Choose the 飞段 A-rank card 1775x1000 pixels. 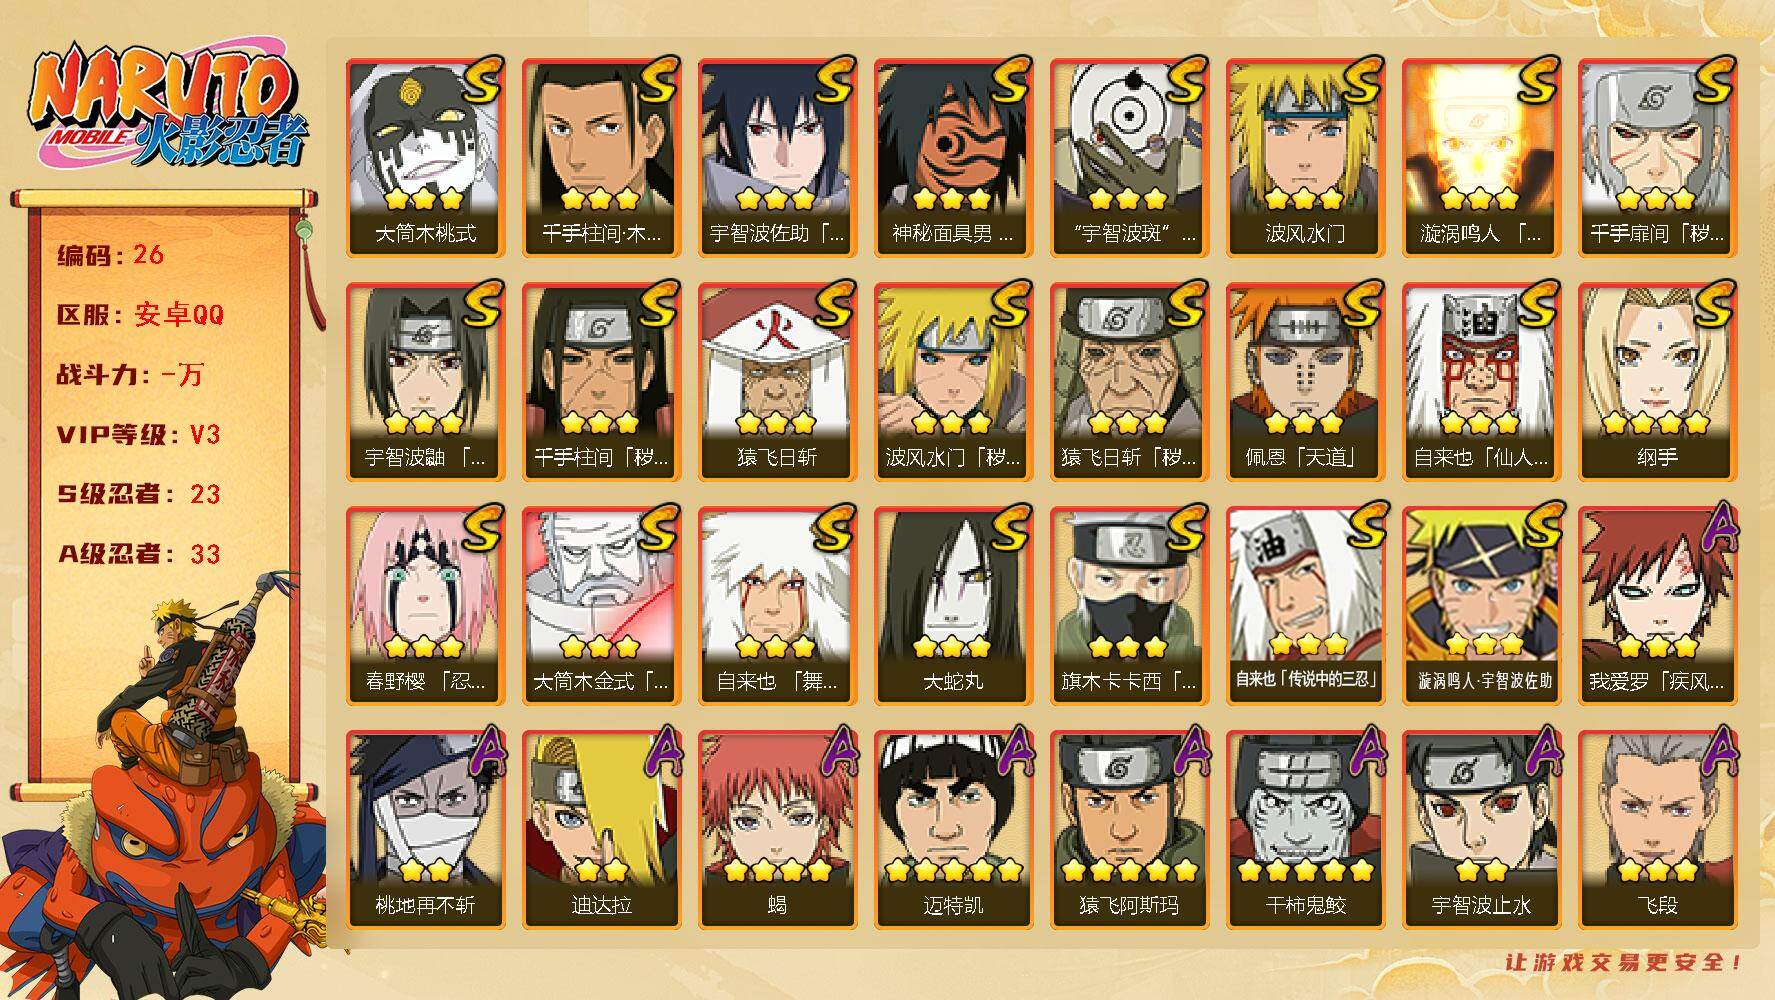(x=1657, y=830)
